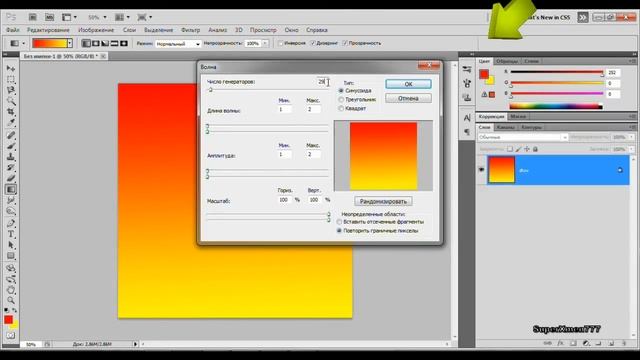
Task: Select Квадрат wave type radio button
Action: coord(341,109)
